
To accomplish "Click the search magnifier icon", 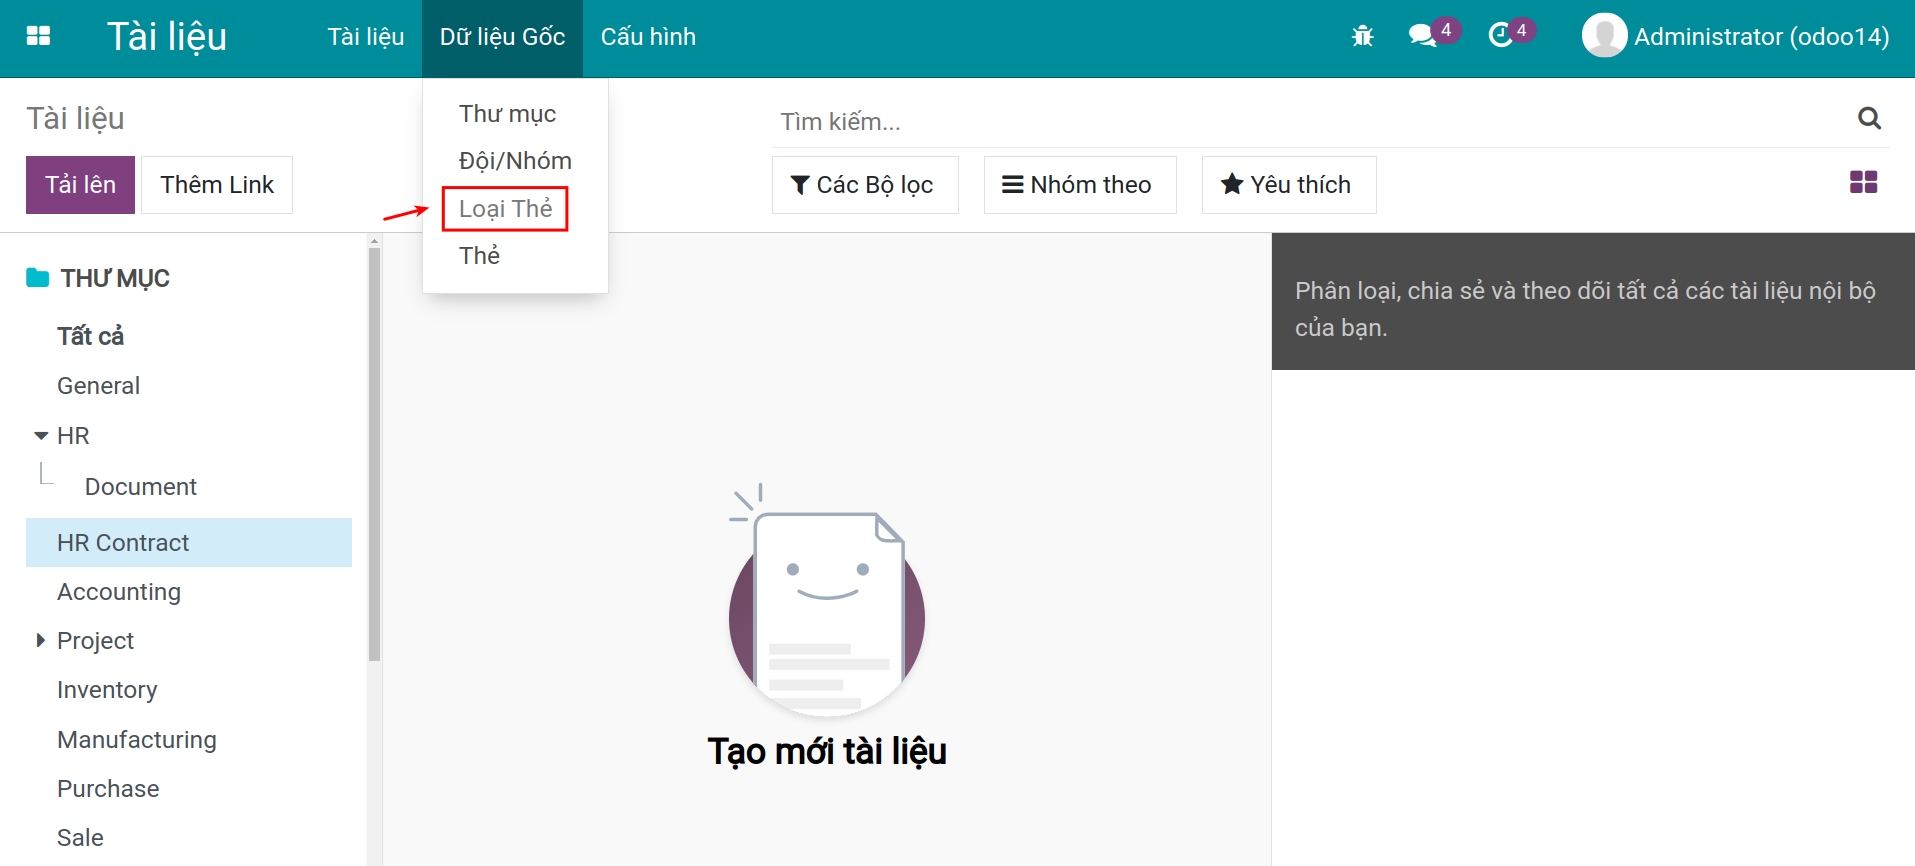I will tap(1869, 119).
